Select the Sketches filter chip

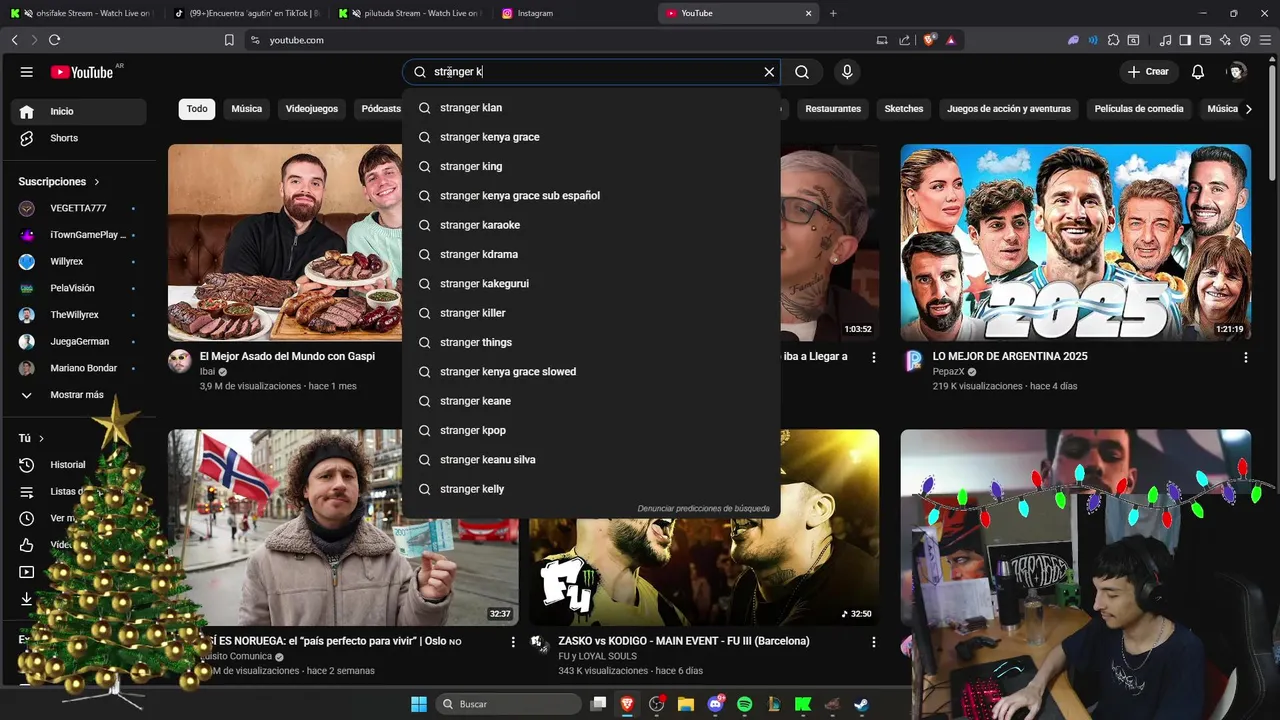[904, 109]
